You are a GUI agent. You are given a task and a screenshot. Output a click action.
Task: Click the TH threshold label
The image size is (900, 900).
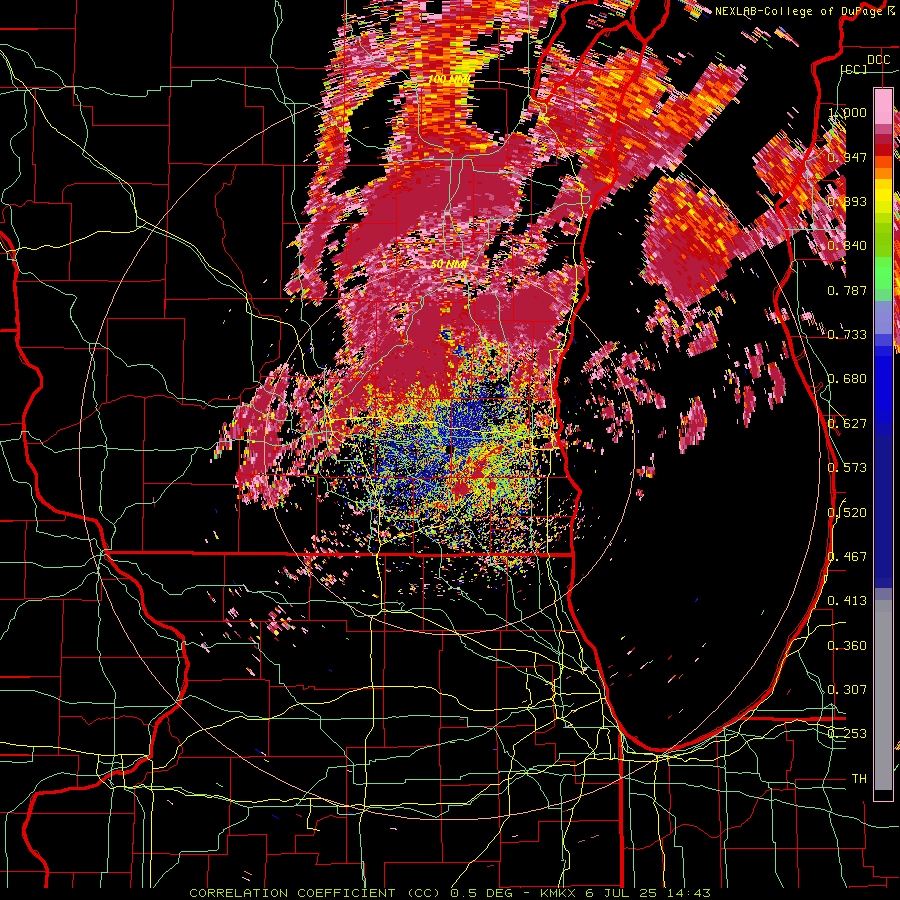(x=859, y=779)
